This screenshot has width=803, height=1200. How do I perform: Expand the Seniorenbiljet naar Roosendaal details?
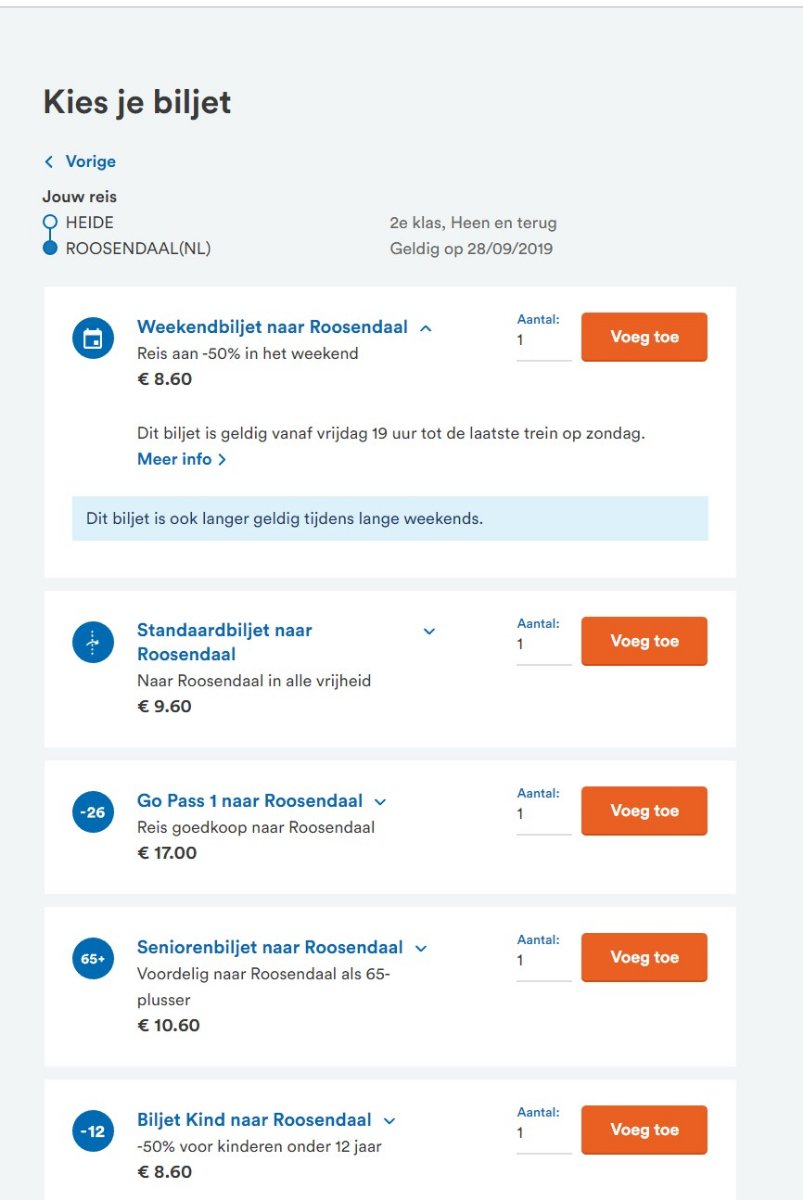(421, 948)
